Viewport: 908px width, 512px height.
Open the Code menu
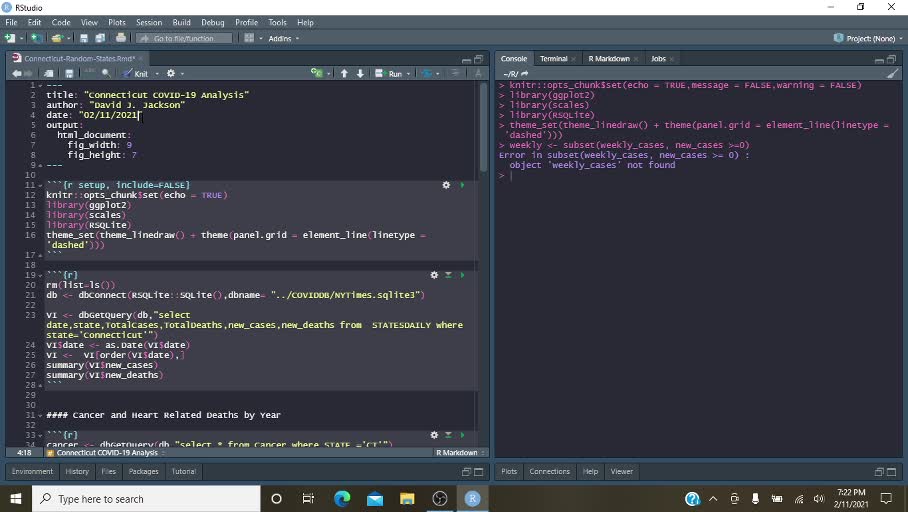pyautogui.click(x=61, y=22)
